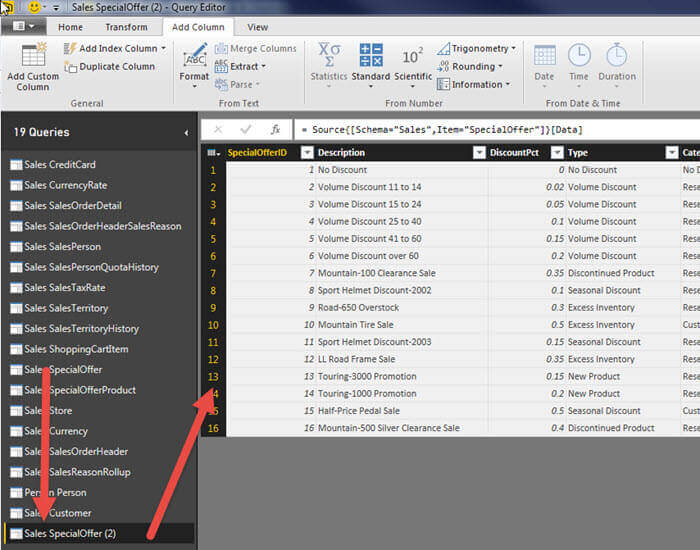Open the Description column filter dropdown

click(477, 153)
